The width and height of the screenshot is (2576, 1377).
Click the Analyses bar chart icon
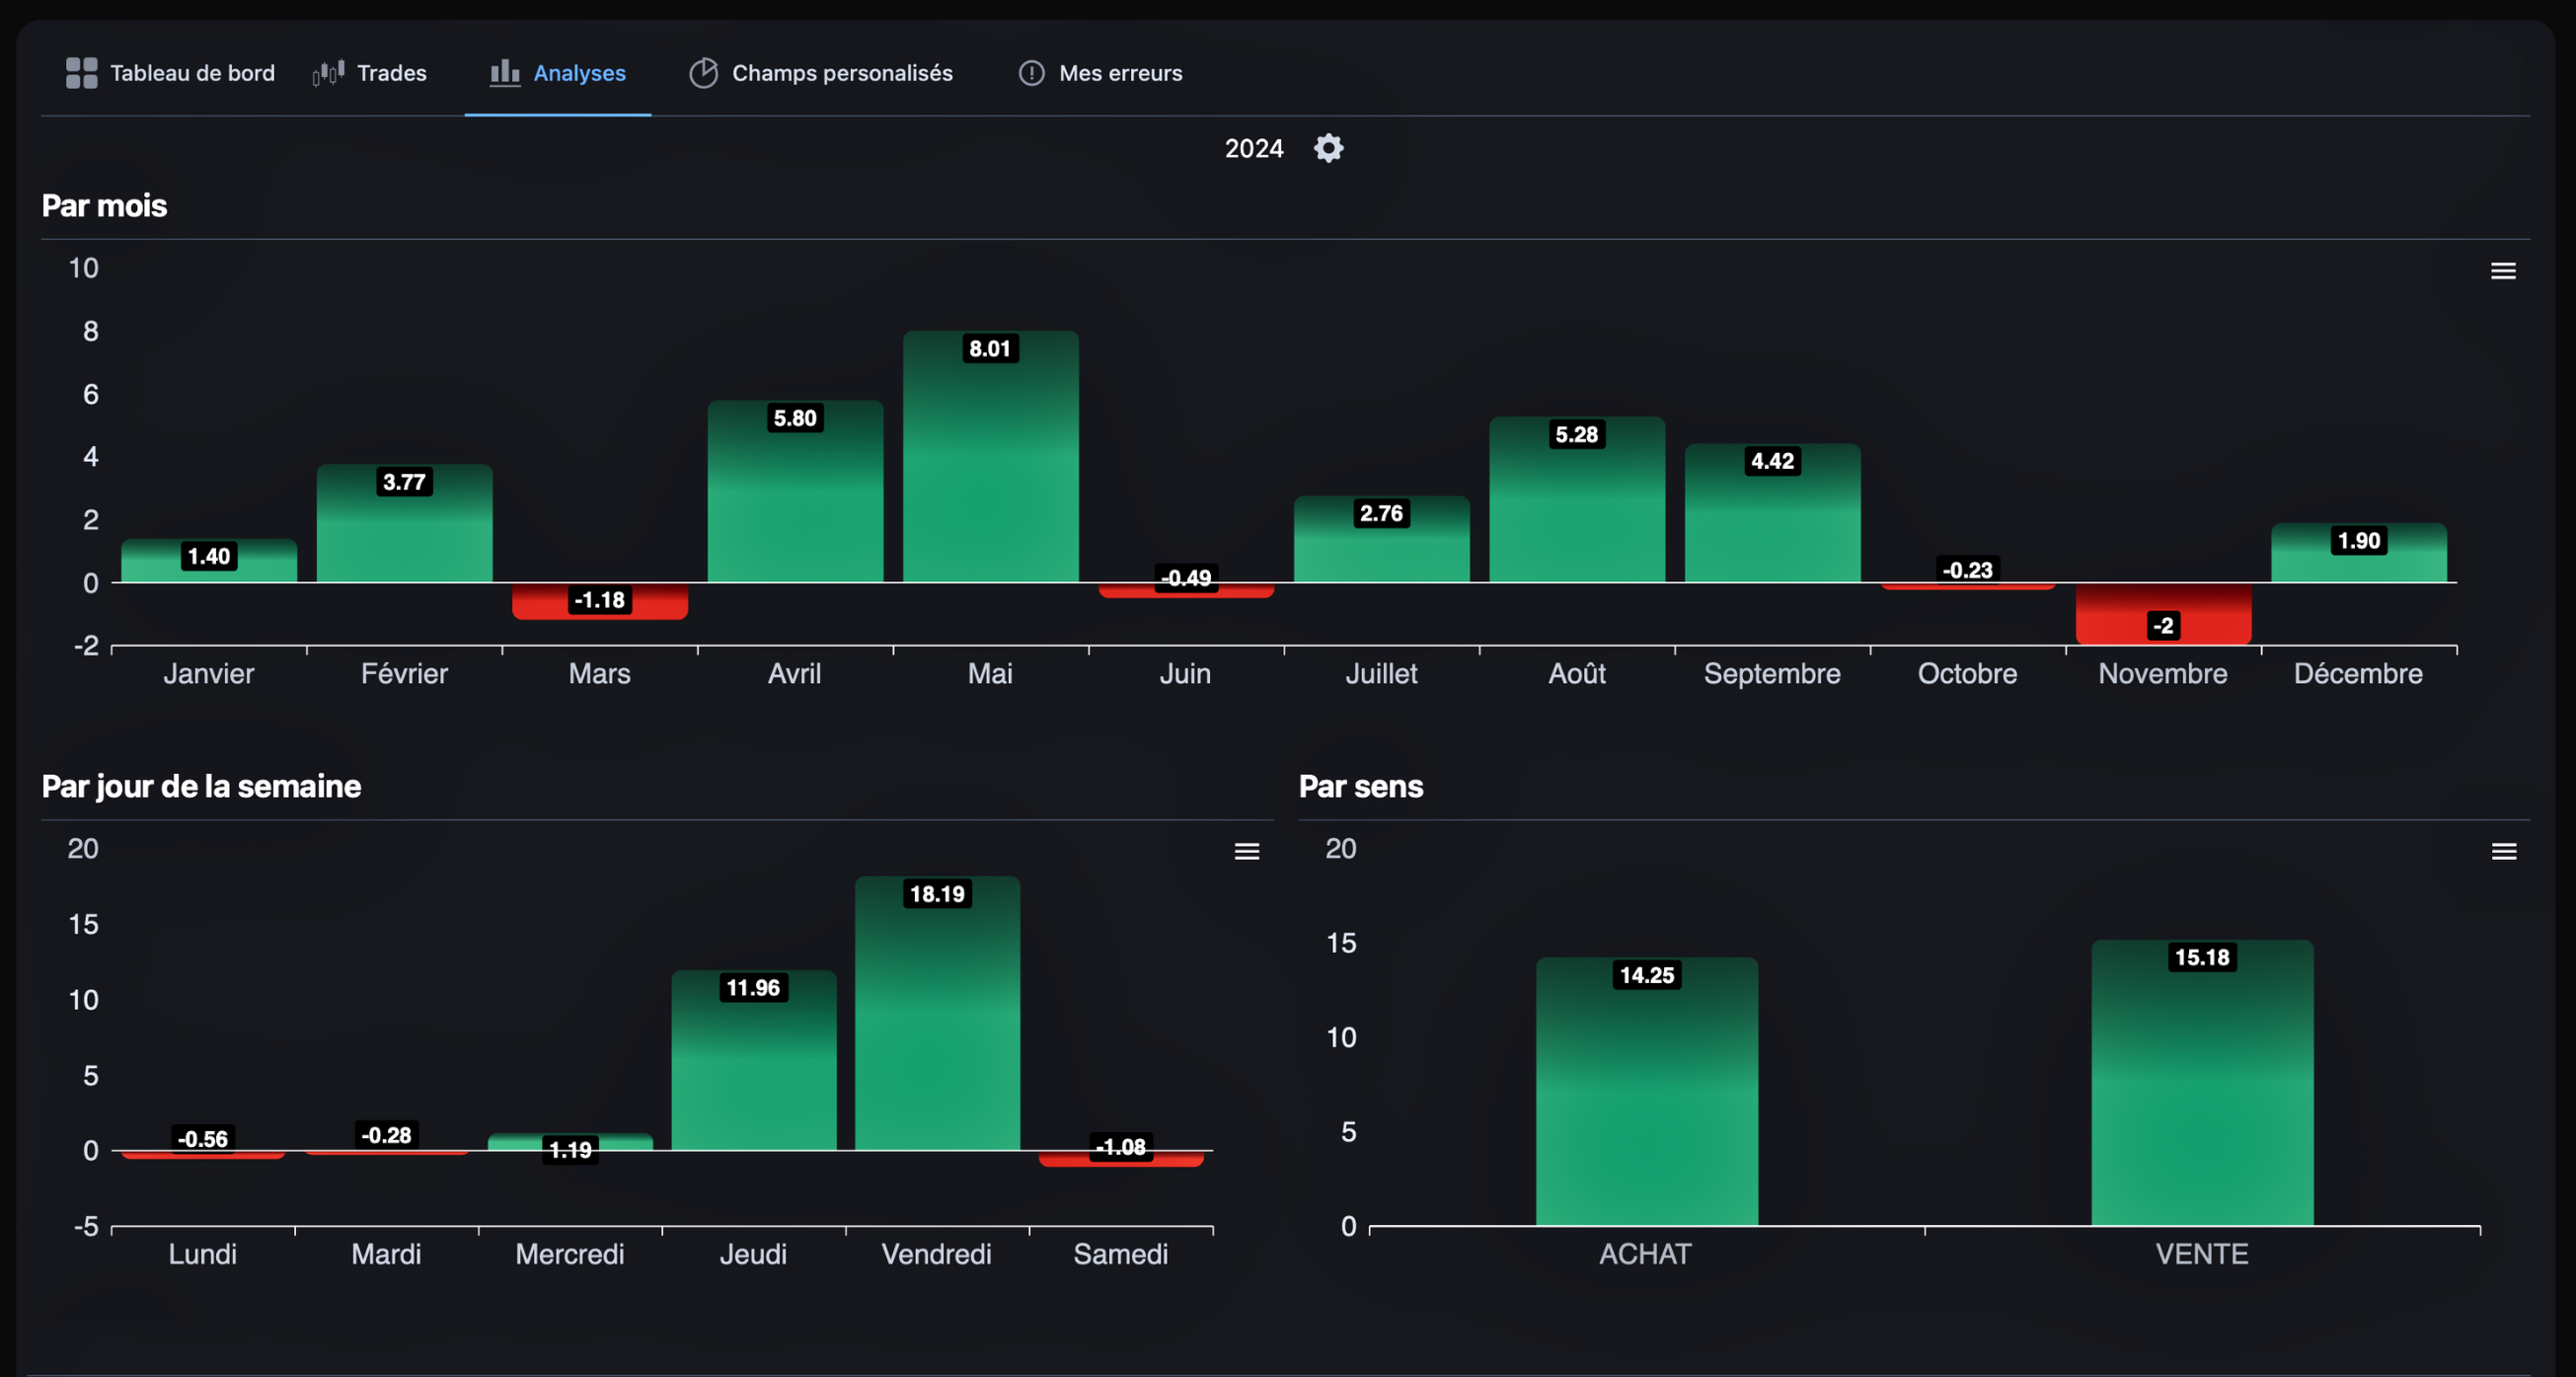504,73
